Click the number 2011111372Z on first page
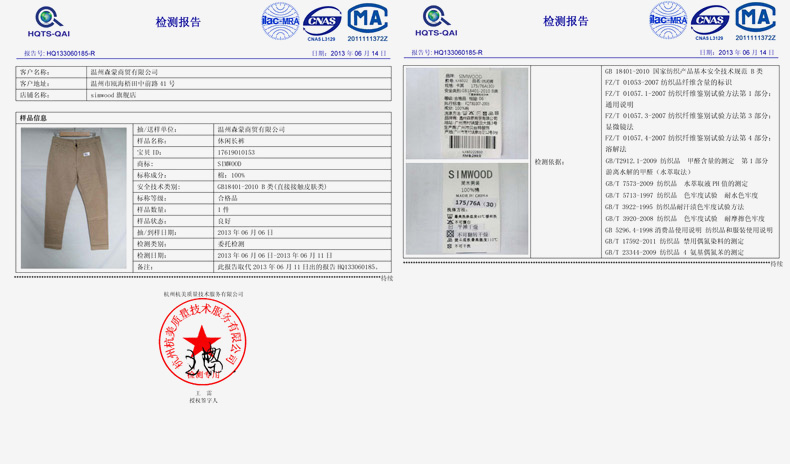The width and height of the screenshot is (790, 464). point(367,39)
